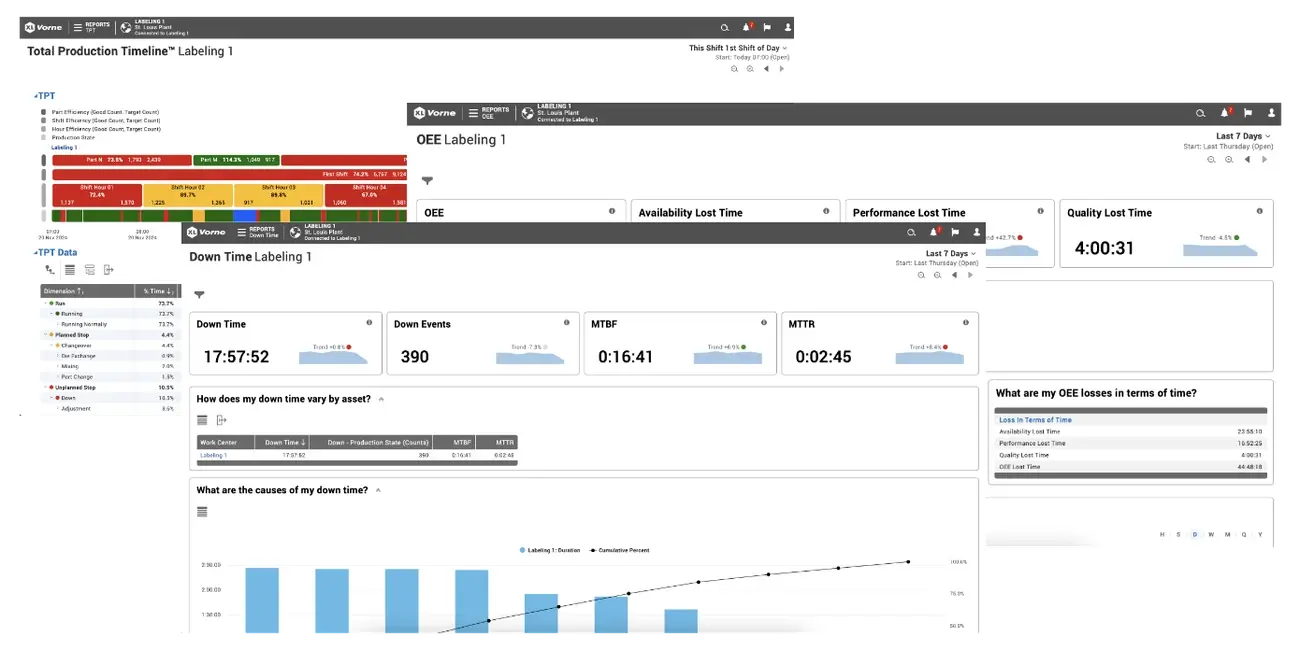This screenshot has height=650, width=1300.
Task: Zoom in time range in Down Time window
Action: pyautogui.click(x=937, y=275)
